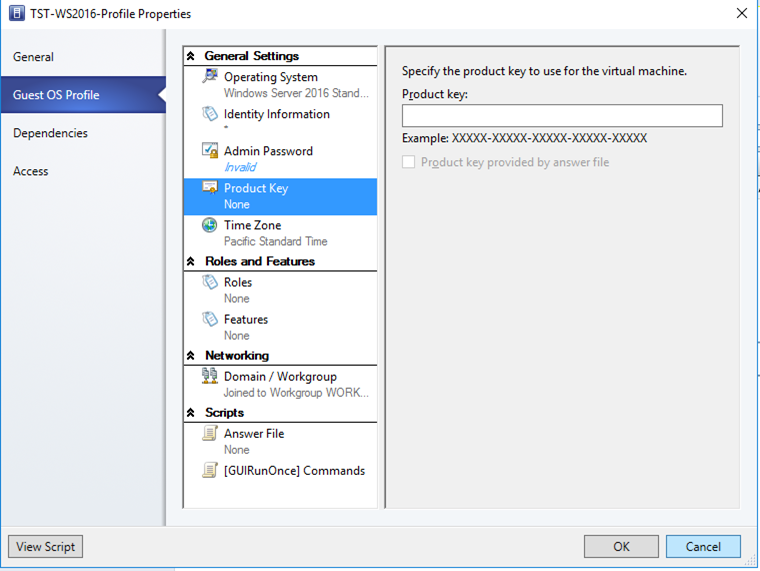Click the Admin Password lock icon
The height and width of the screenshot is (571, 760).
(210, 151)
